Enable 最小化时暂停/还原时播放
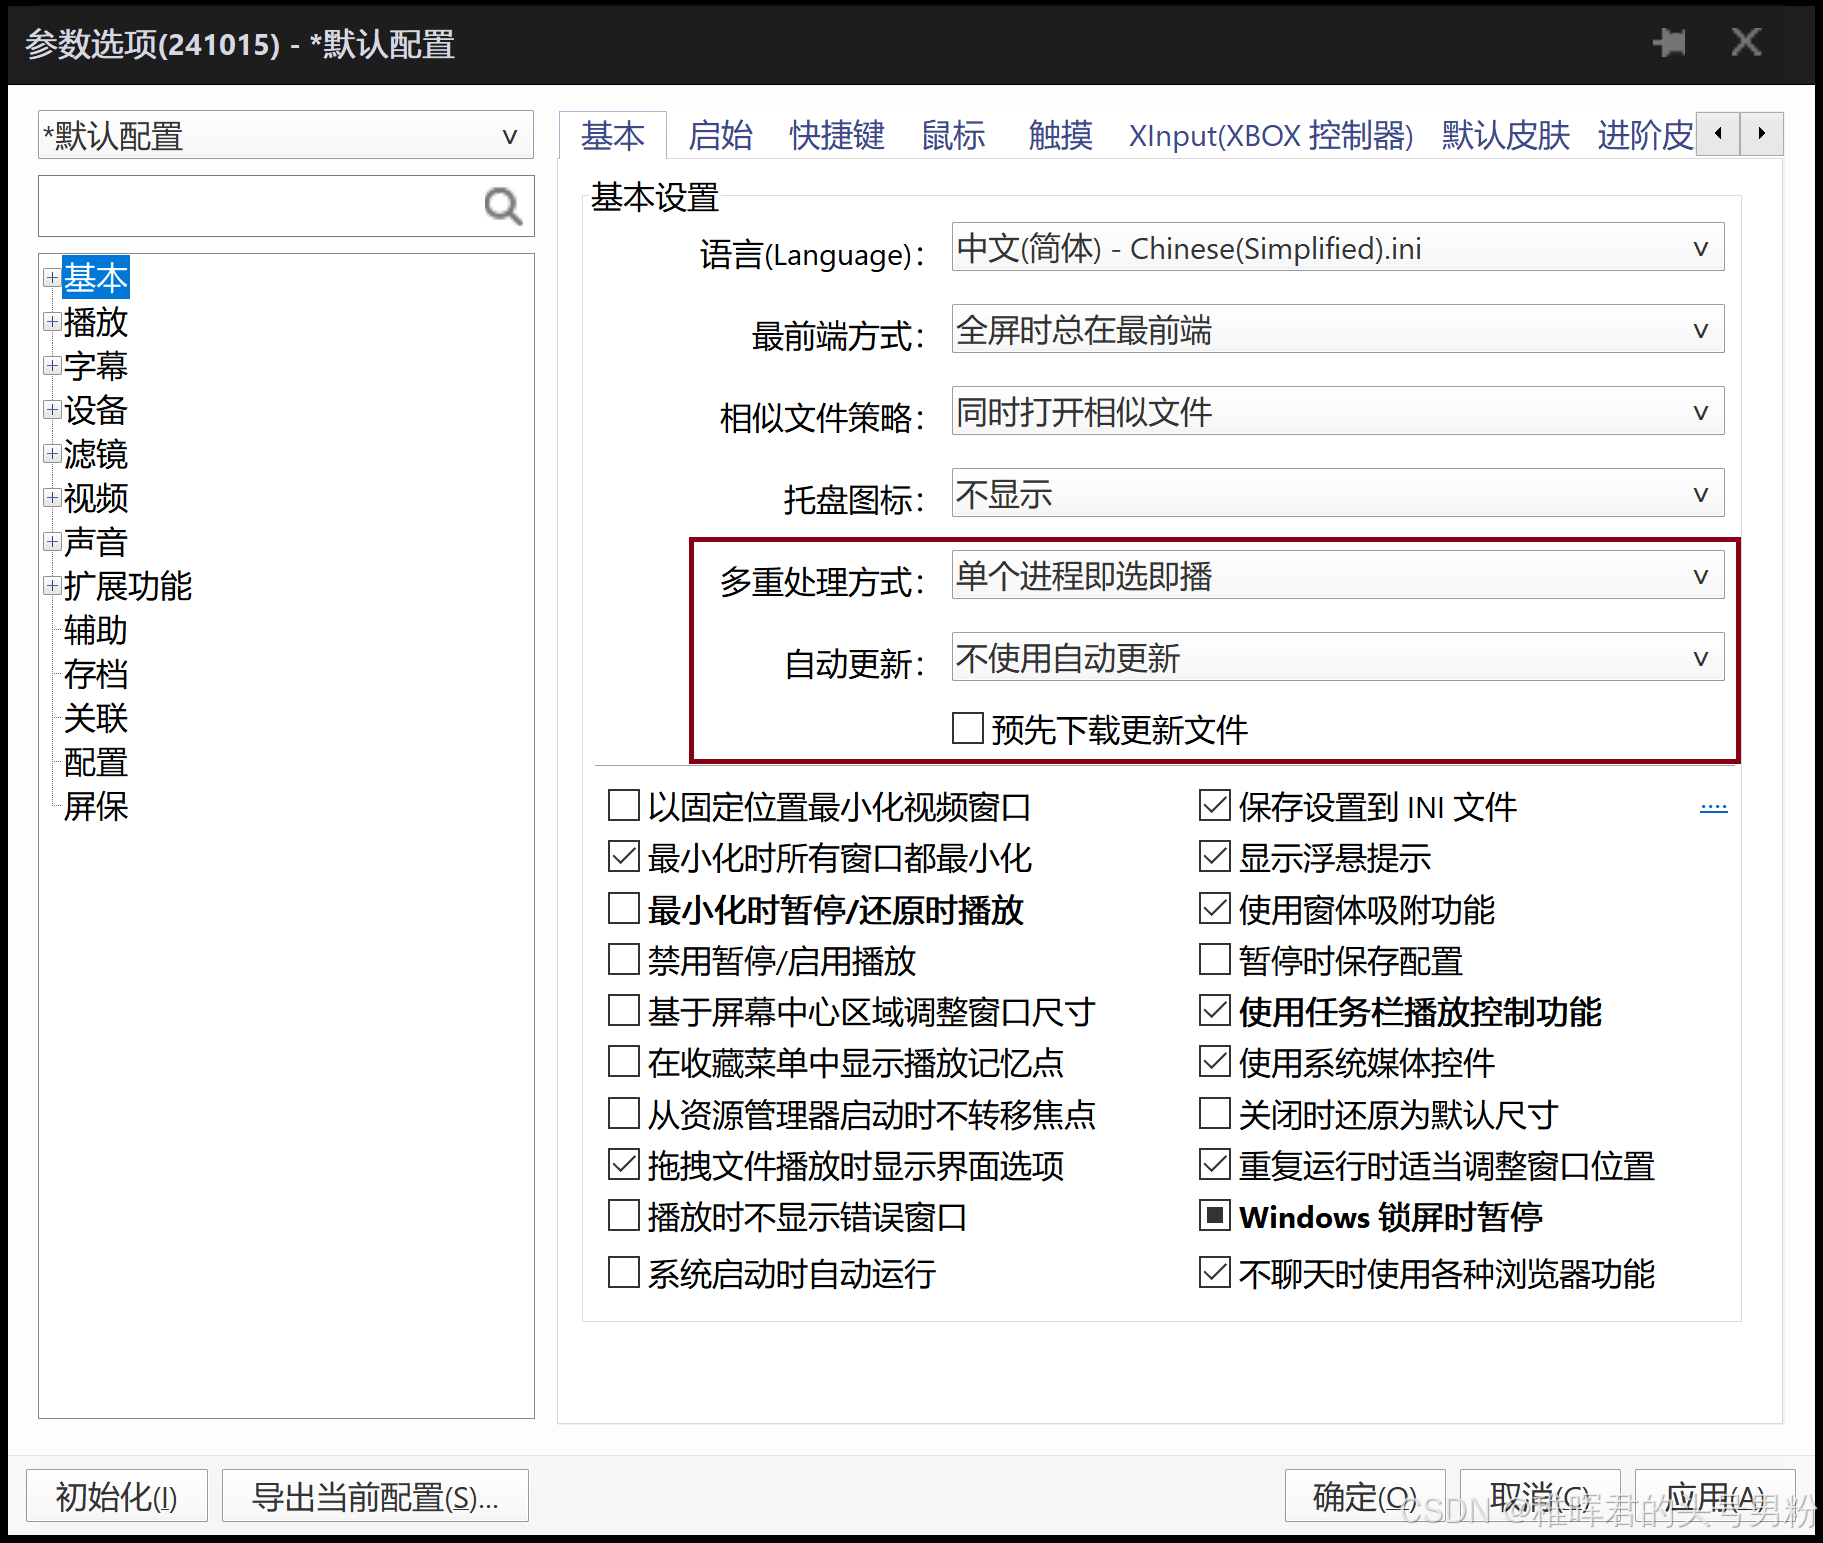The image size is (1823, 1543). tap(624, 908)
